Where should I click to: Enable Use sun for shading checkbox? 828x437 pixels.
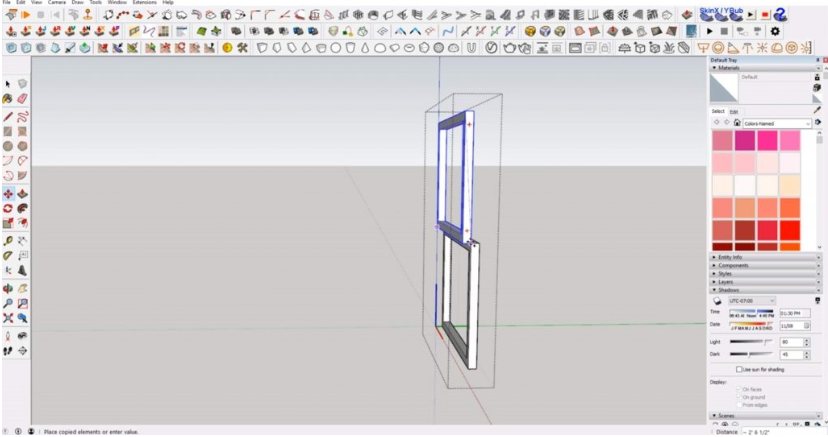[x=739, y=369]
